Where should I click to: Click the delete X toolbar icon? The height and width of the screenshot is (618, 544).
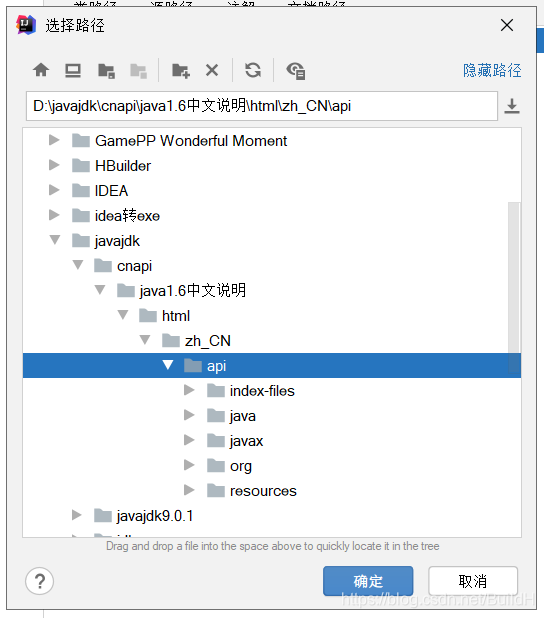[x=212, y=71]
